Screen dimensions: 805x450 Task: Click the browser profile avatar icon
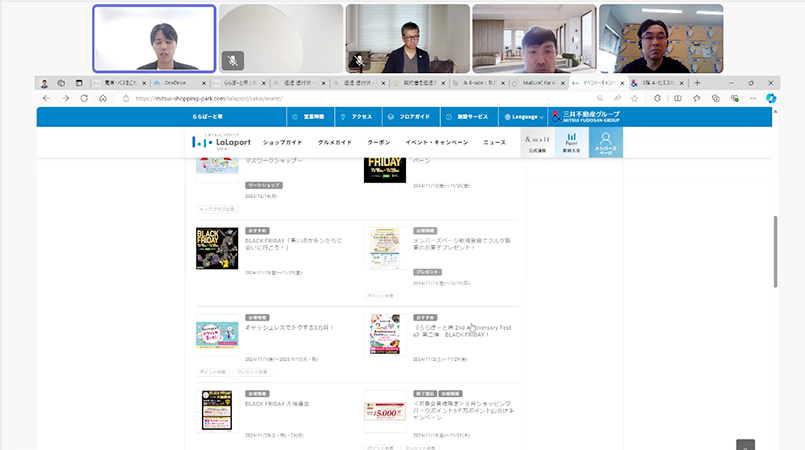pos(44,83)
